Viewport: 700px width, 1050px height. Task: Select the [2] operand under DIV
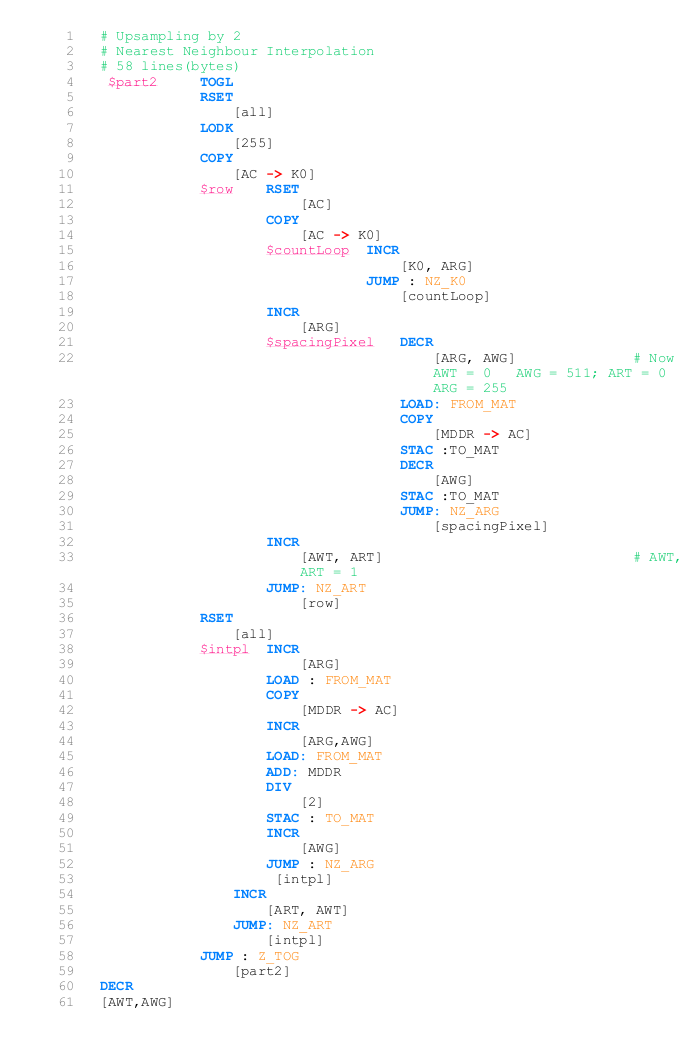pos(312,802)
